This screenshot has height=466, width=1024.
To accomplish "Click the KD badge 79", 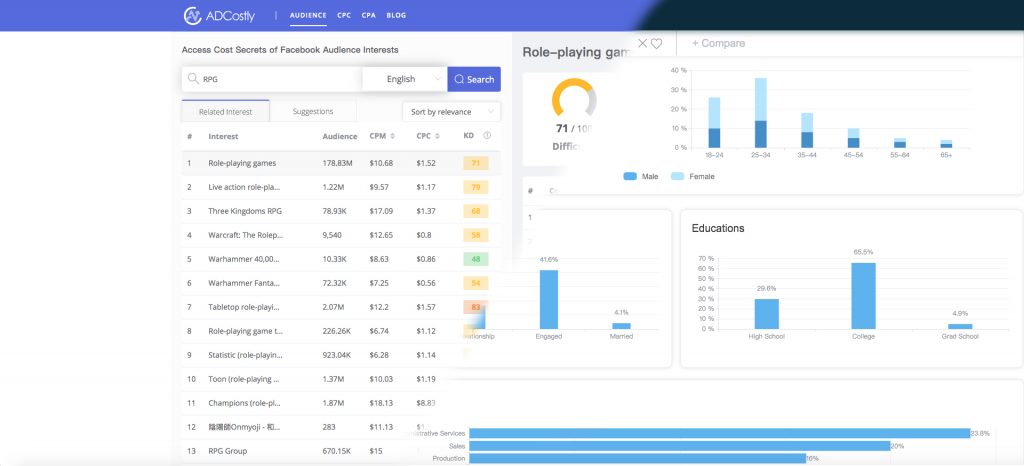I will [475, 187].
